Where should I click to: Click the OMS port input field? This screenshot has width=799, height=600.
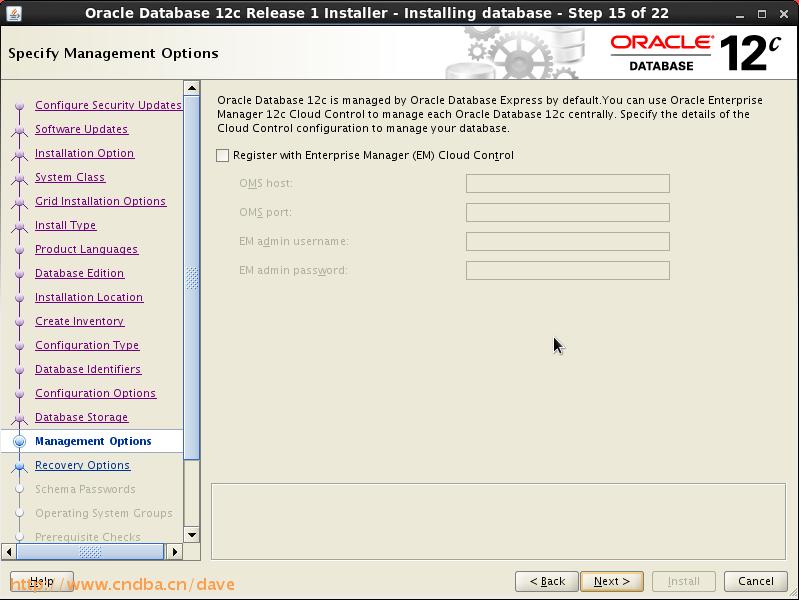pos(568,213)
